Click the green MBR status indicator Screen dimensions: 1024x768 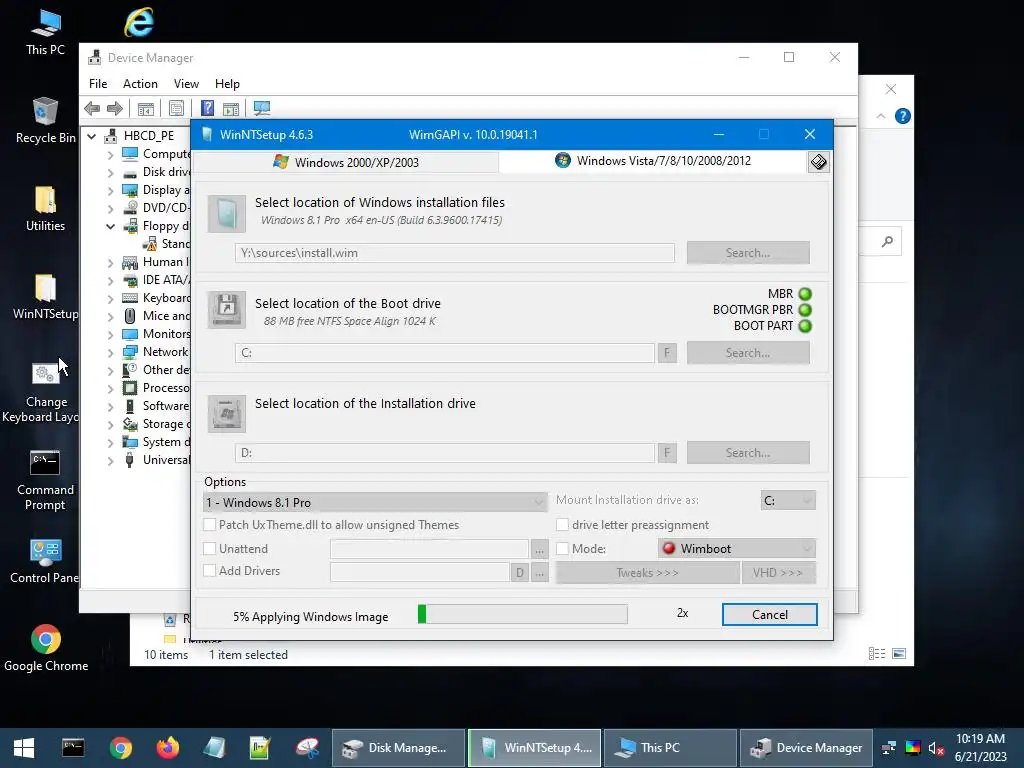(805, 294)
